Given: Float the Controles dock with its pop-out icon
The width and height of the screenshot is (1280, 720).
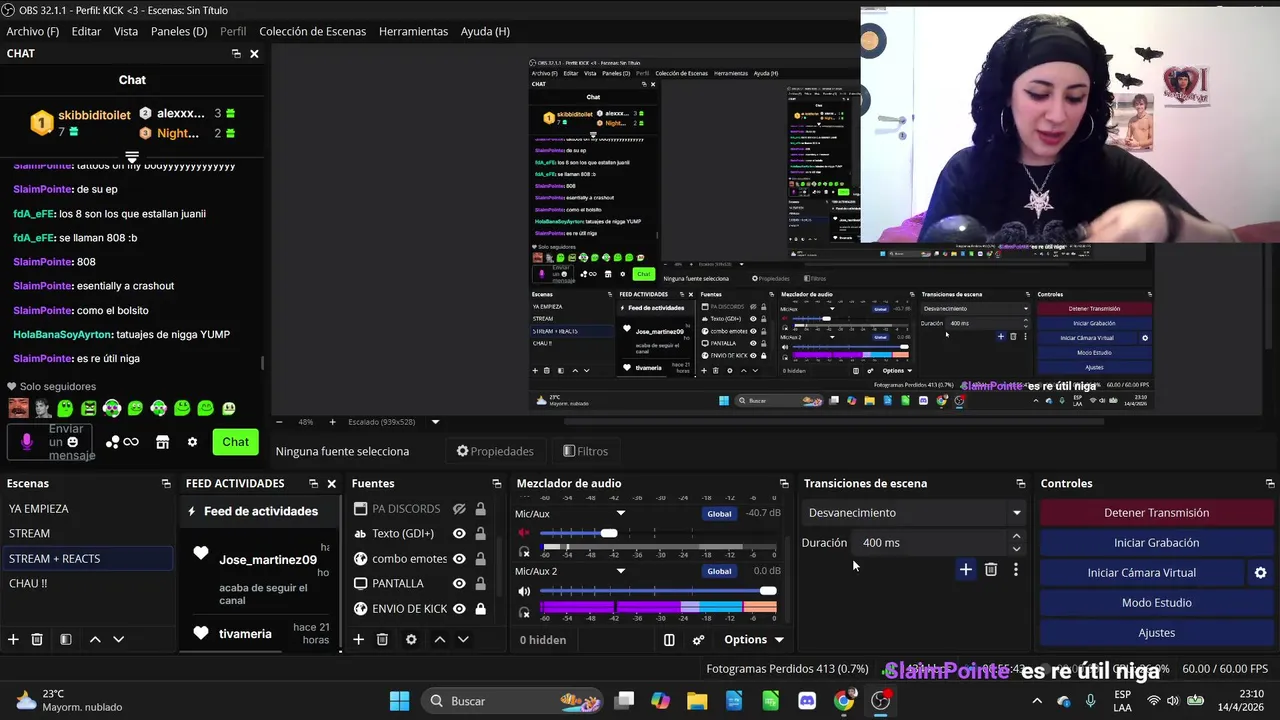Looking at the screenshot, I should [x=1270, y=483].
